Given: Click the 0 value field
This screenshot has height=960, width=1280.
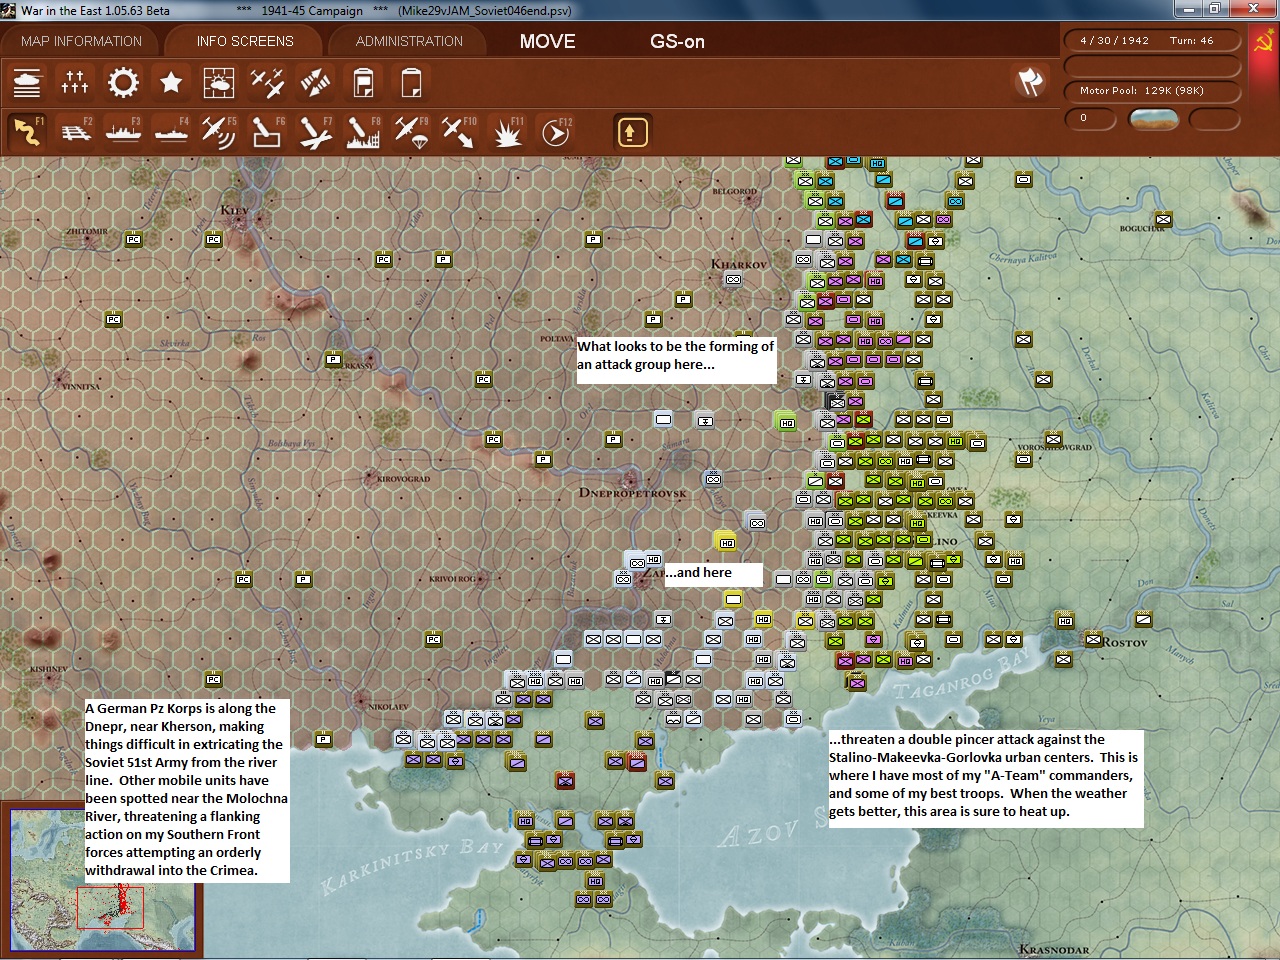Looking at the screenshot, I should (1090, 118).
